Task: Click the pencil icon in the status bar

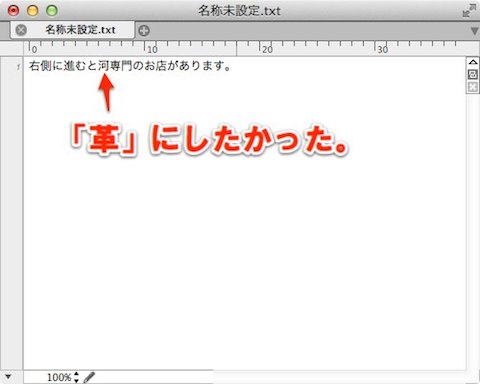Action: pos(89,377)
